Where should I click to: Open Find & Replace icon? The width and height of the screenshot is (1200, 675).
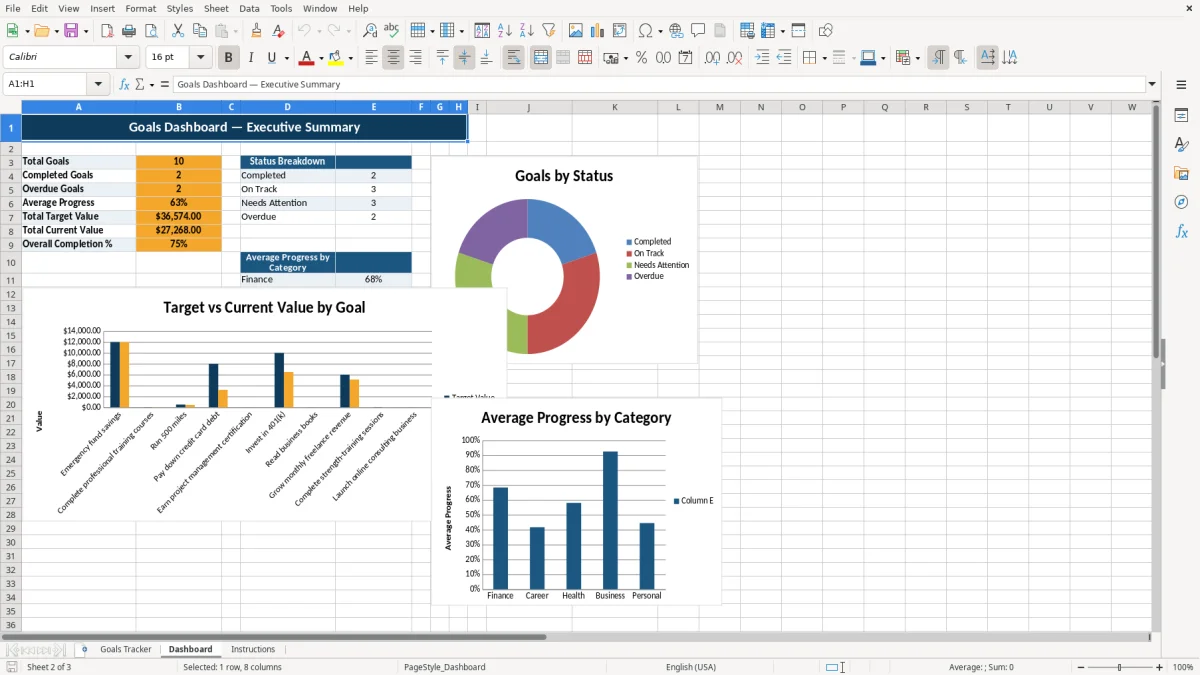pyautogui.click(x=370, y=31)
